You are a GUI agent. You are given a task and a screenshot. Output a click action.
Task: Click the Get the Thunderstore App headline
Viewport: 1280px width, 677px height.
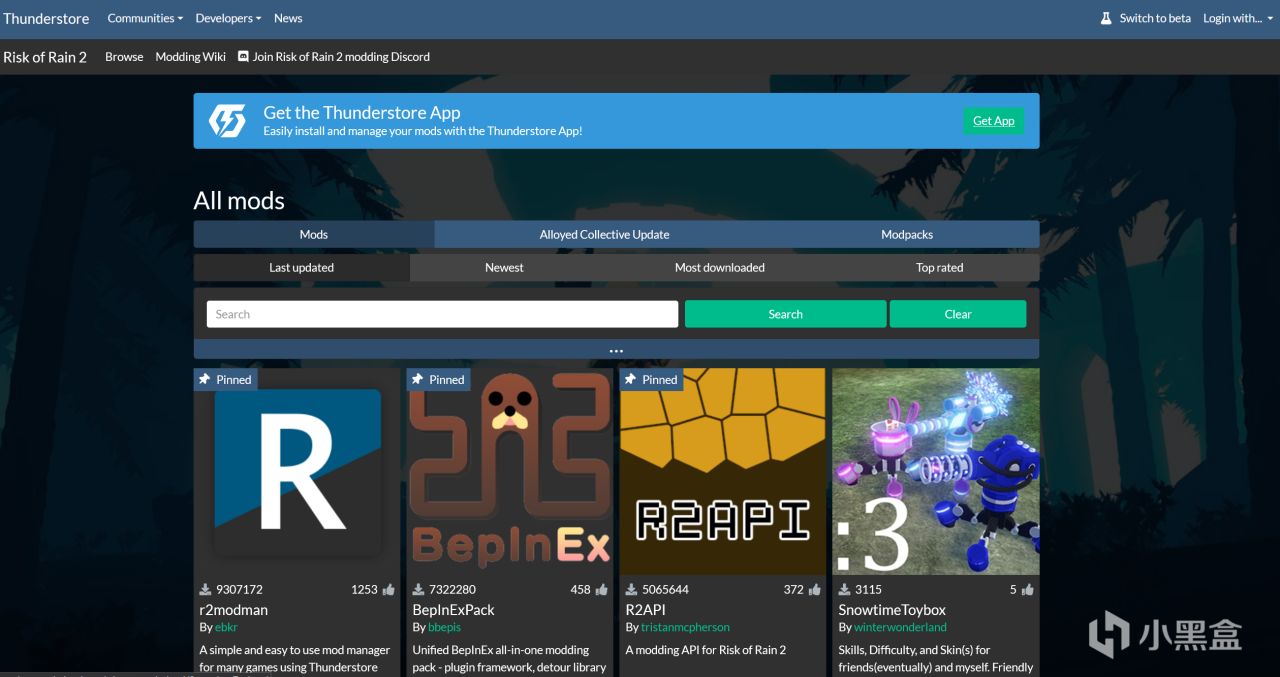(362, 113)
